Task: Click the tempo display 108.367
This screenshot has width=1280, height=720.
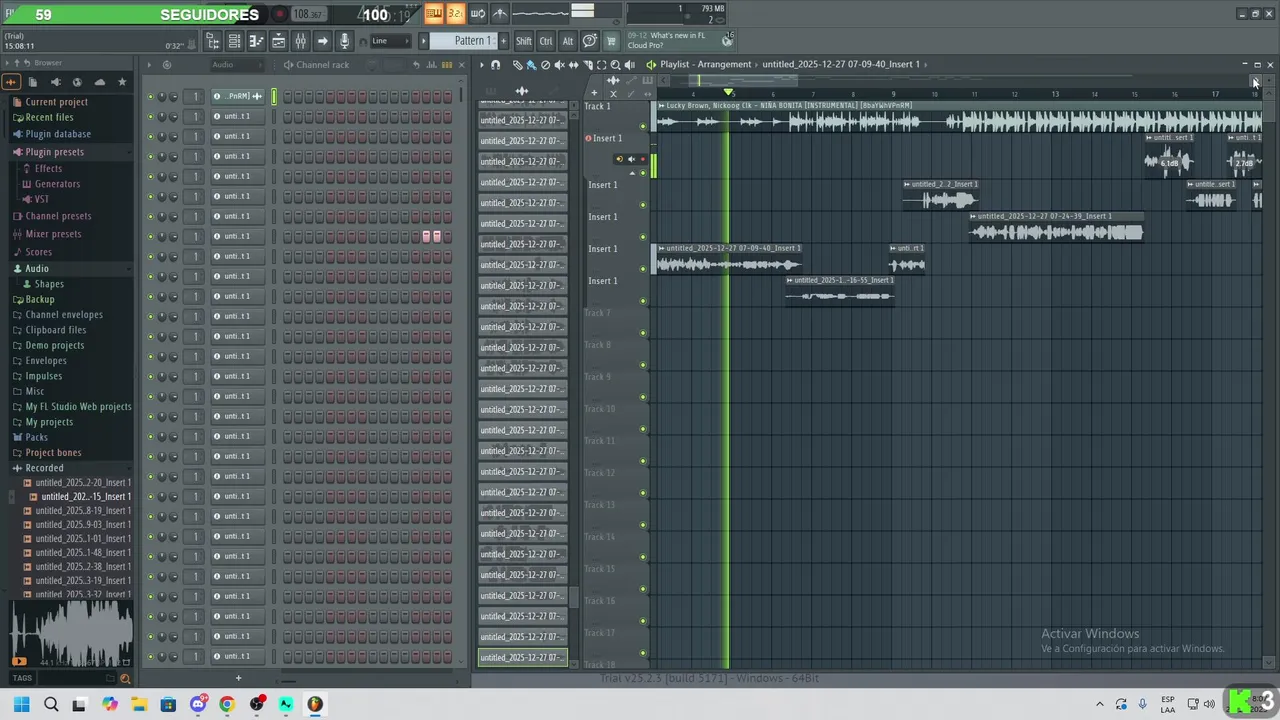Action: [308, 14]
